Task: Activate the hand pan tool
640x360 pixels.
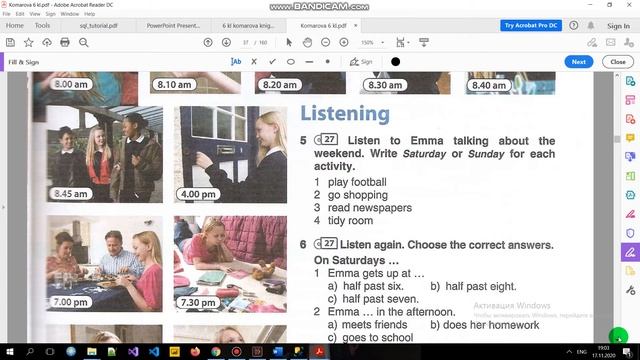Action: pos(307,42)
